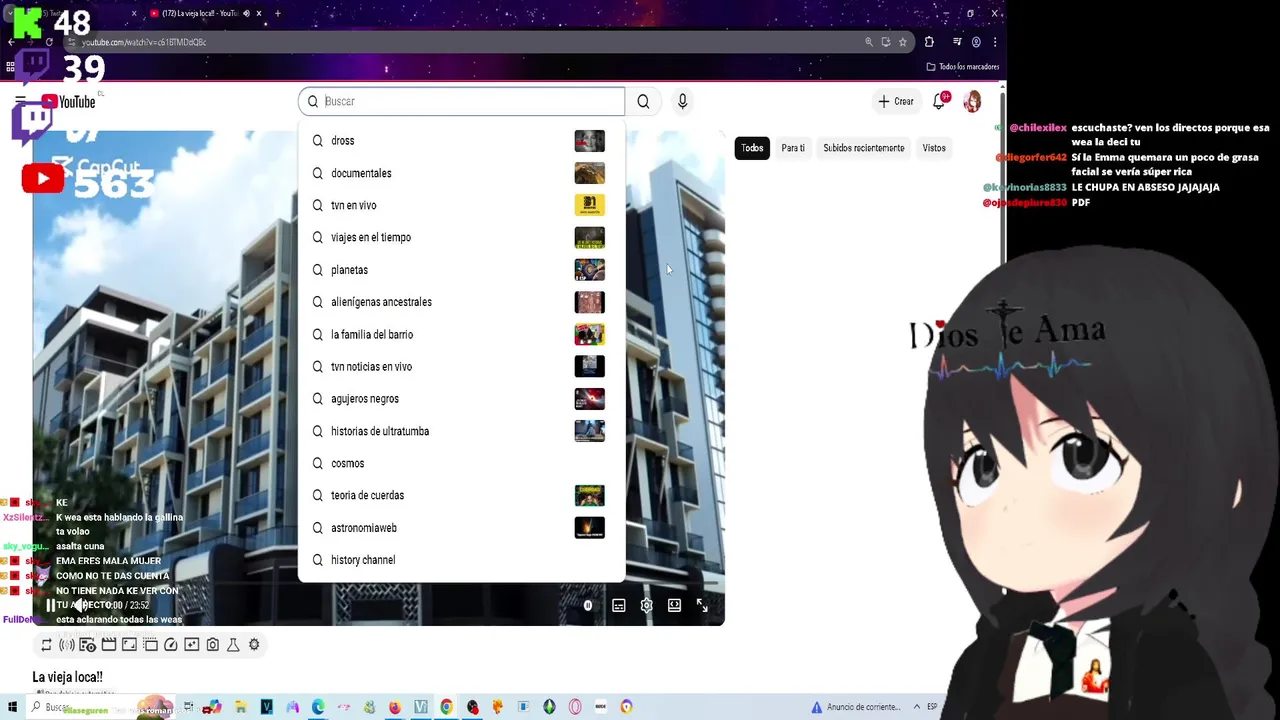Image resolution: width=1280 pixels, height=720 pixels.
Task: Select the Vistos filter chip
Action: click(x=934, y=148)
